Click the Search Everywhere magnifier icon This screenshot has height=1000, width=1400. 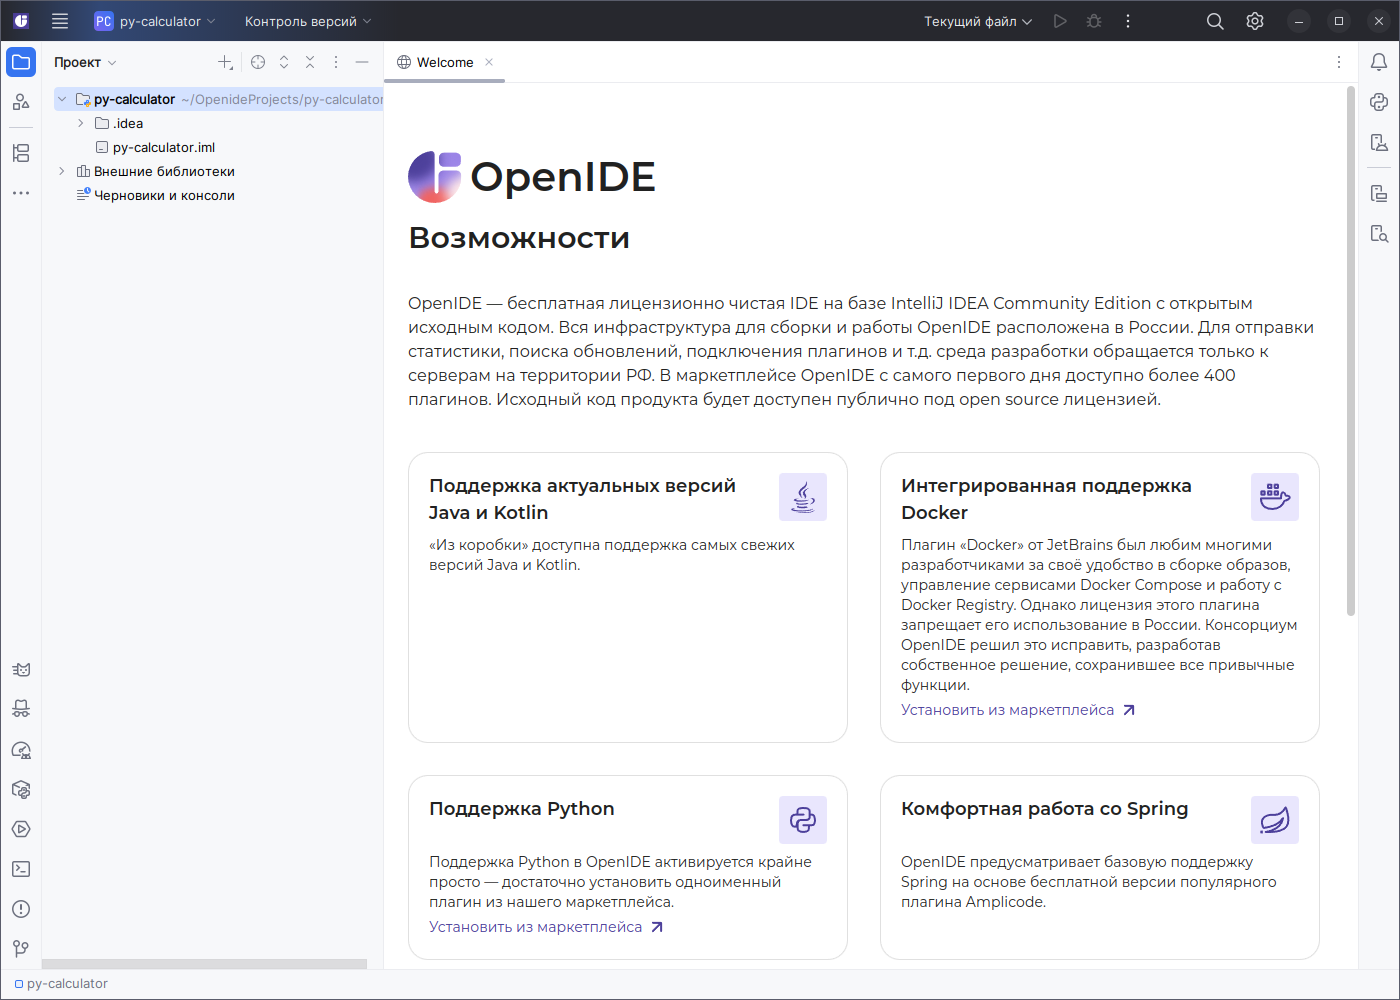[1215, 21]
